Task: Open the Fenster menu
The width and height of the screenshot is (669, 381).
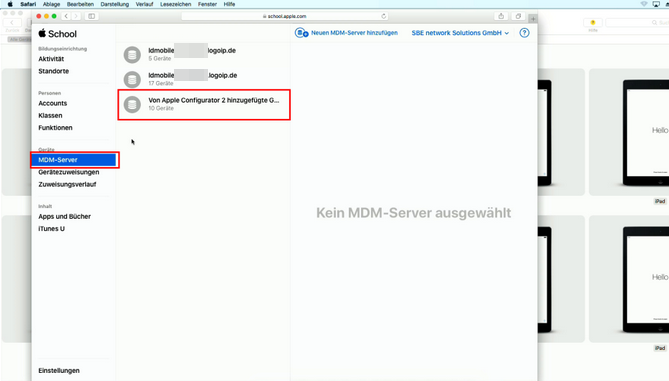Action: click(207, 4)
